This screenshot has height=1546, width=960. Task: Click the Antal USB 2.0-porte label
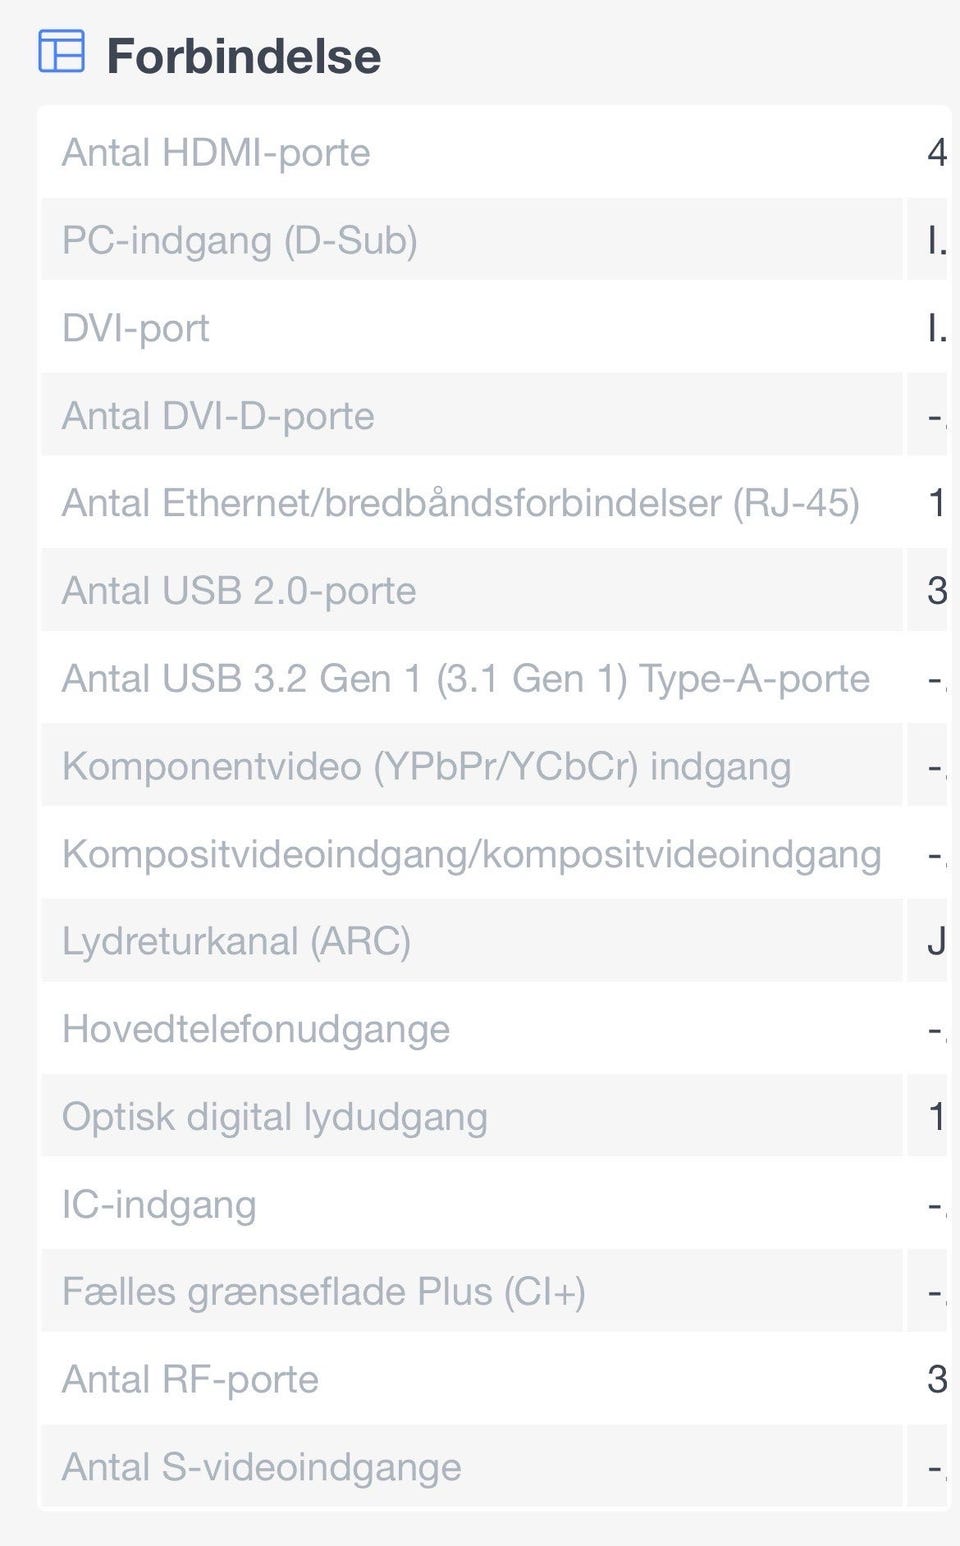239,591
